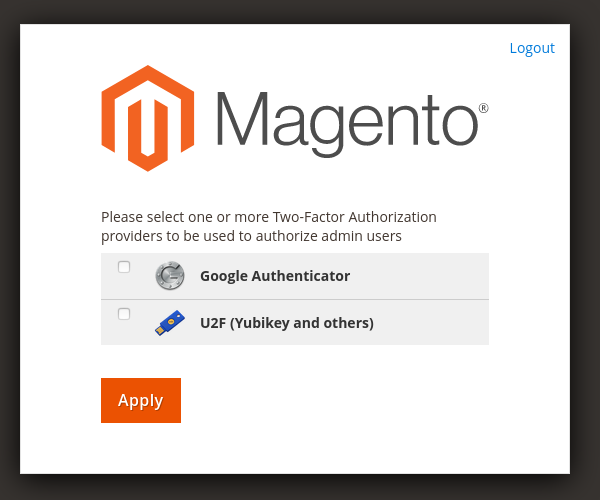Viewport: 600px width, 500px height.
Task: Click the dark background outside the dialog
Action: tap(585, 250)
